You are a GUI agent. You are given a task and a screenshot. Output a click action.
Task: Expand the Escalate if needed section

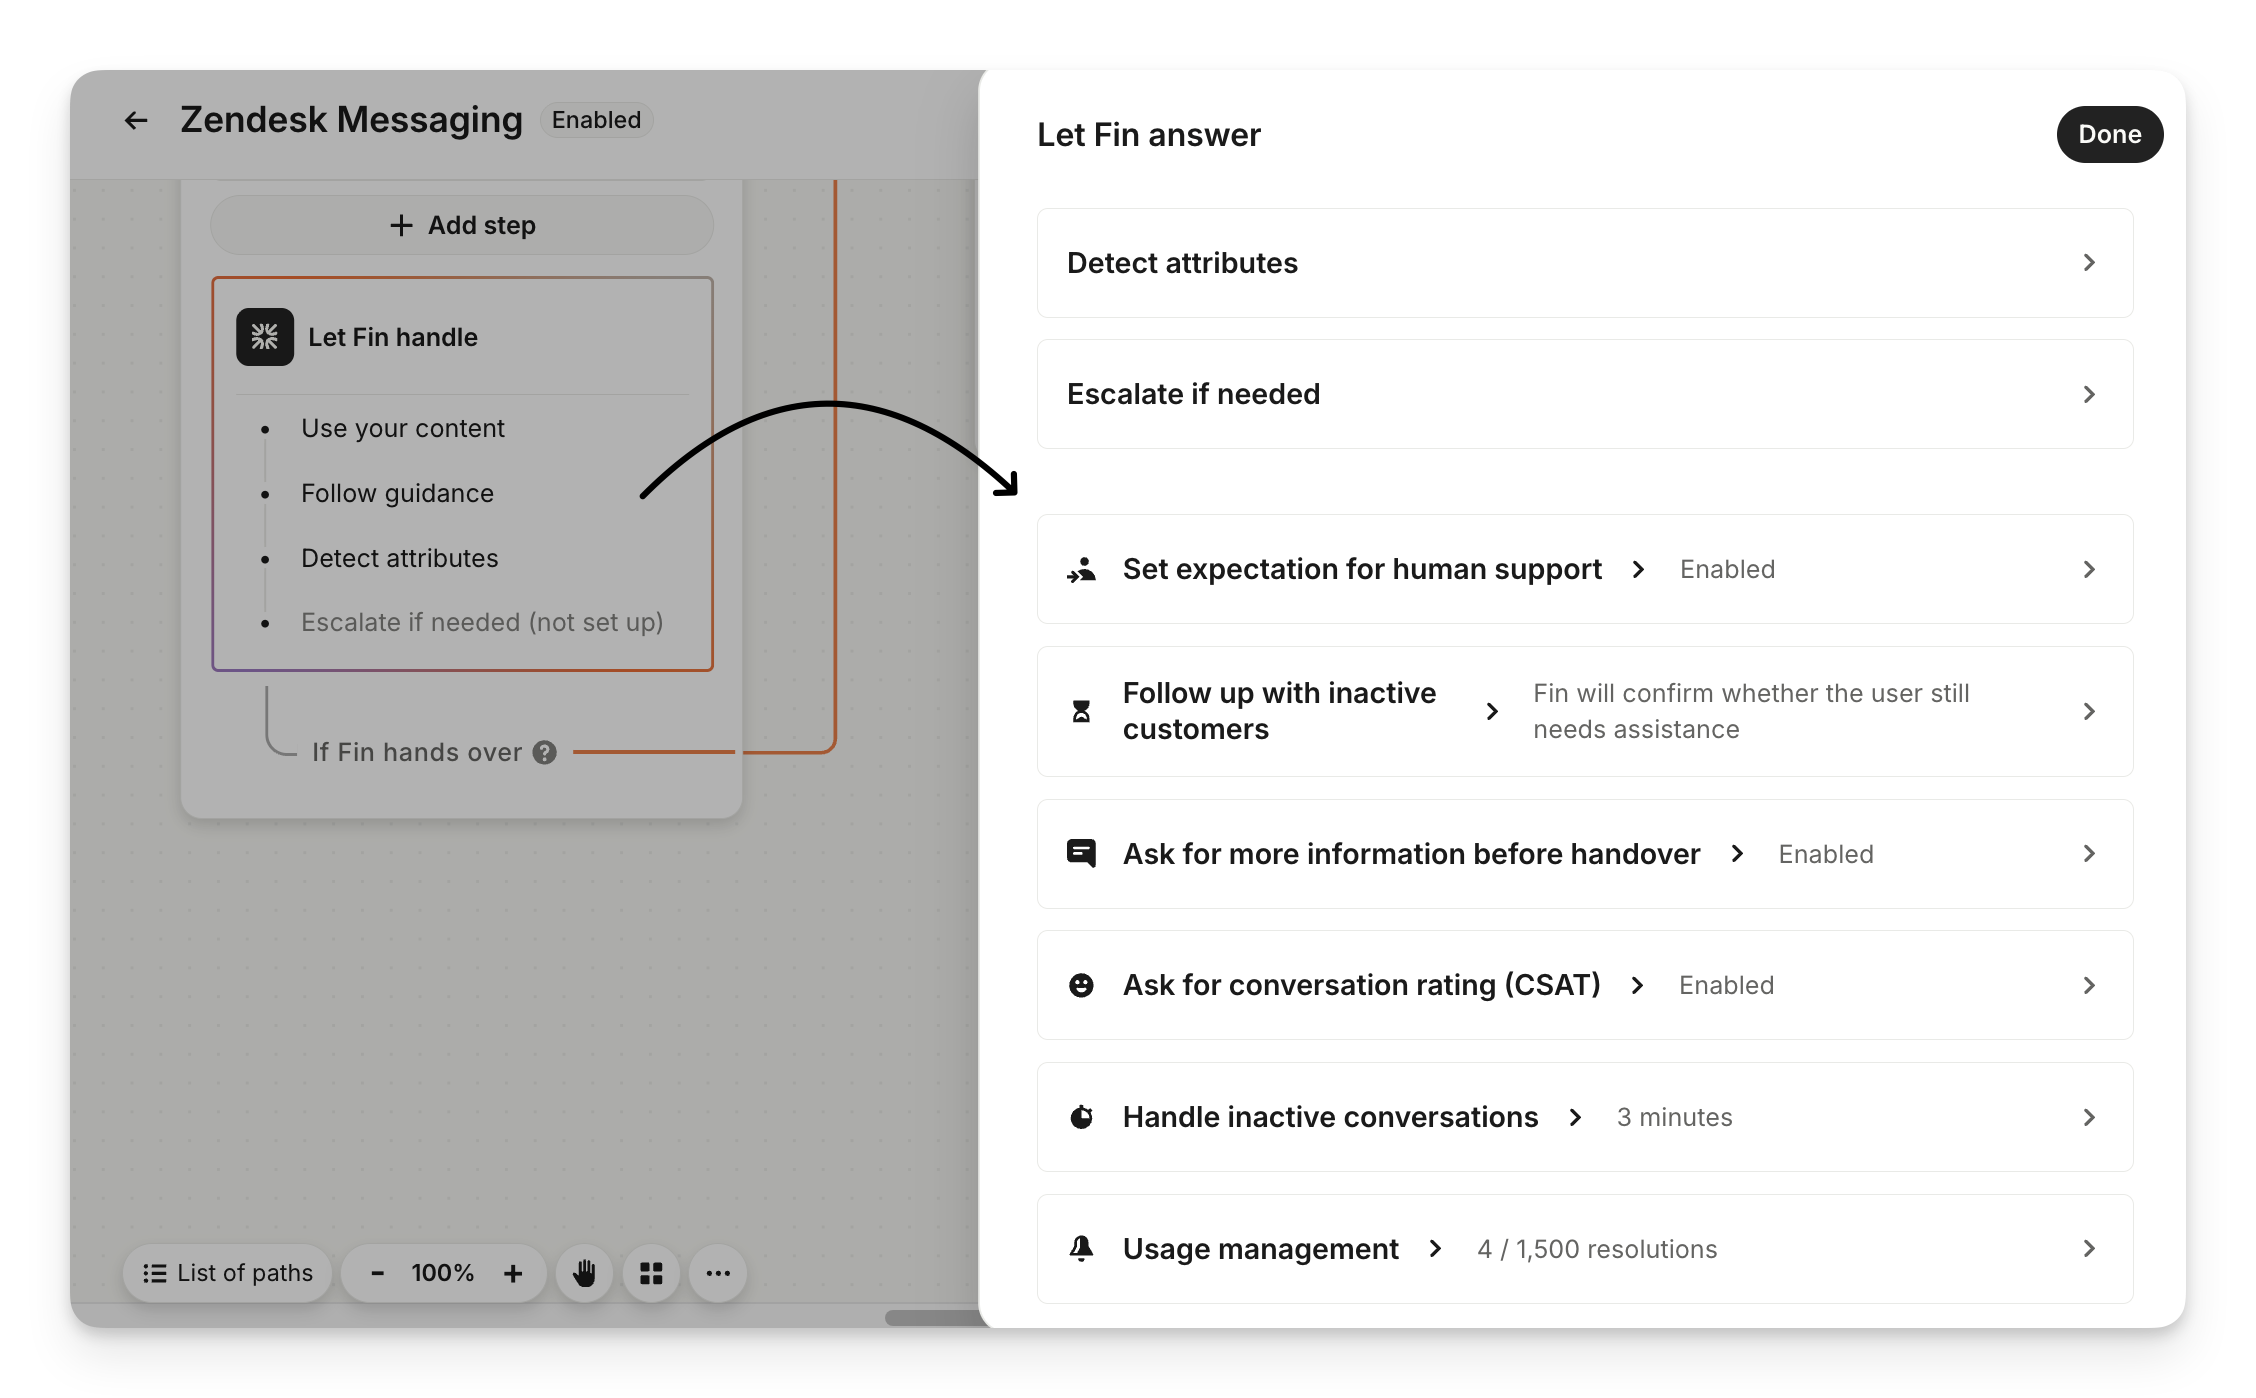2089,394
